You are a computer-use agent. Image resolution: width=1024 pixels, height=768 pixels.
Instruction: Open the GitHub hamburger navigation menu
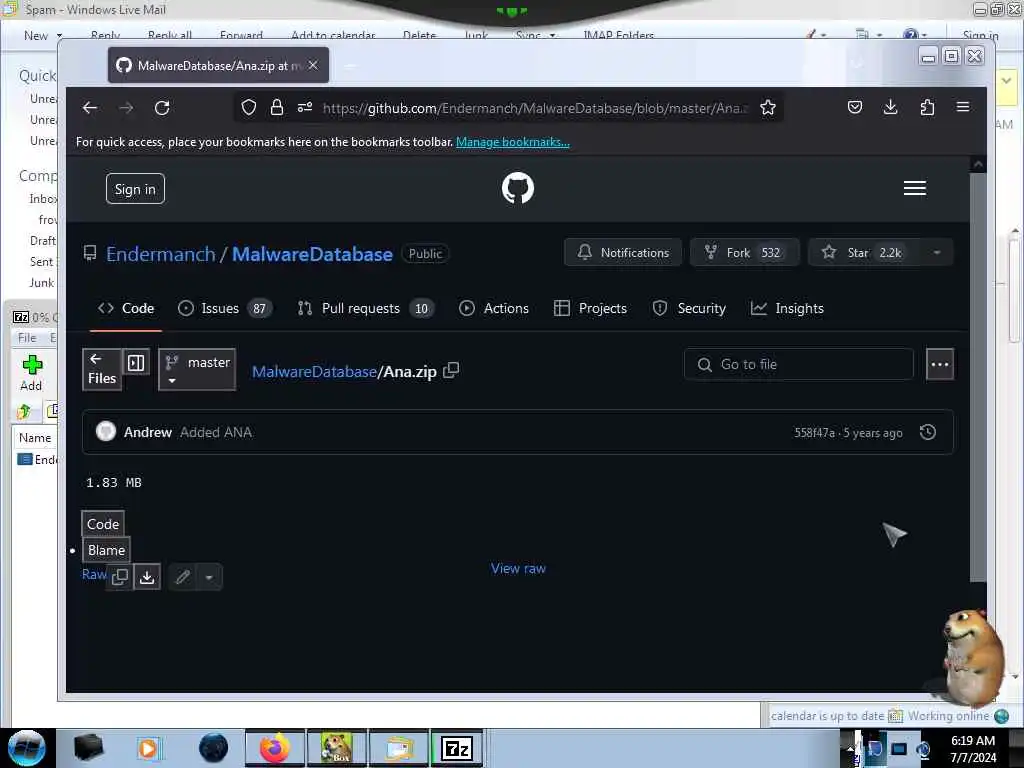pyautogui.click(x=914, y=188)
